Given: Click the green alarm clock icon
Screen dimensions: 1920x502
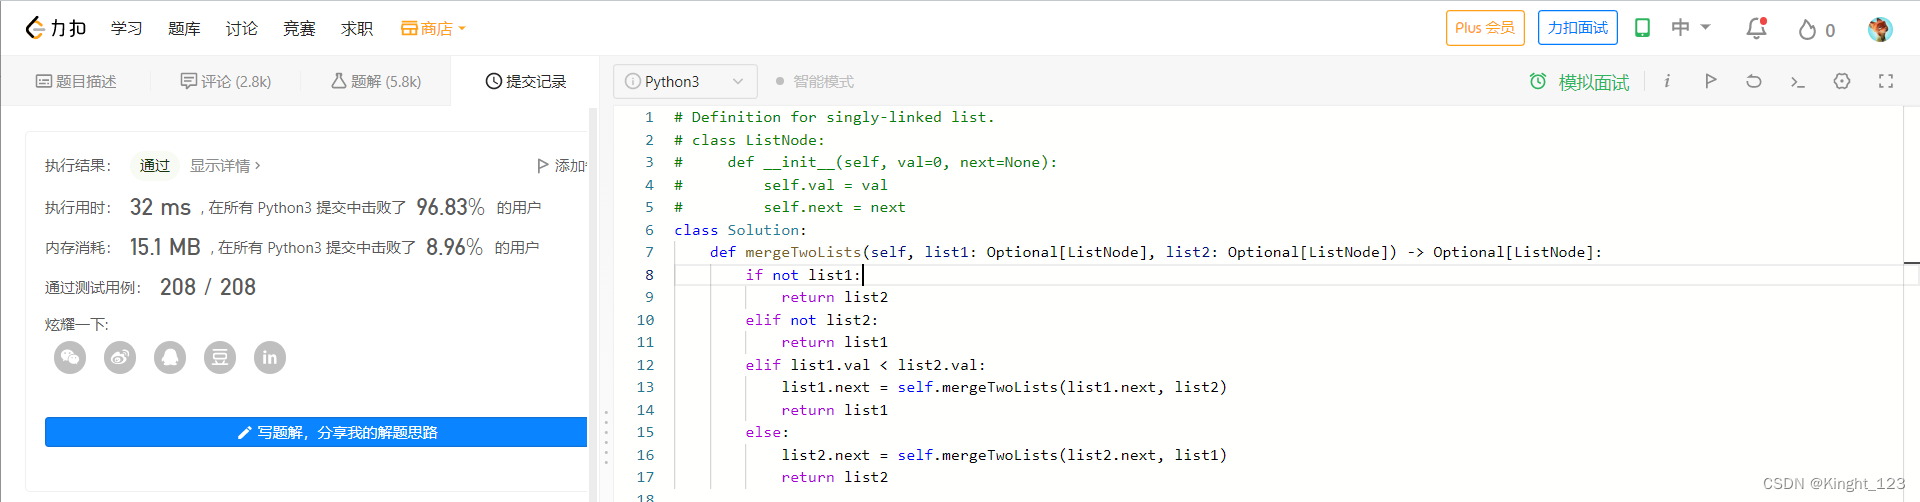Looking at the screenshot, I should (x=1538, y=81).
